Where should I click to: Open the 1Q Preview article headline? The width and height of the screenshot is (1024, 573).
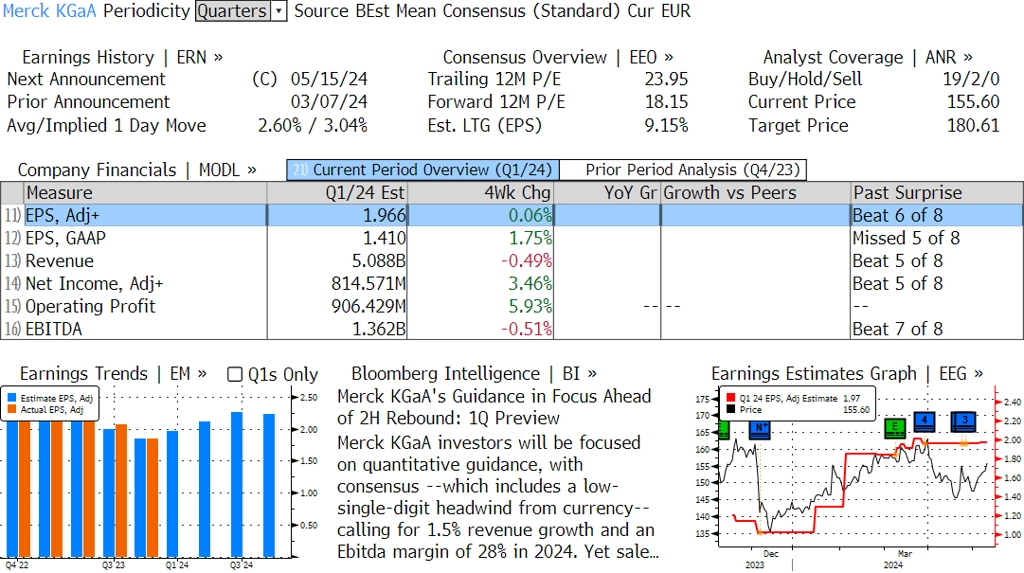tap(494, 407)
